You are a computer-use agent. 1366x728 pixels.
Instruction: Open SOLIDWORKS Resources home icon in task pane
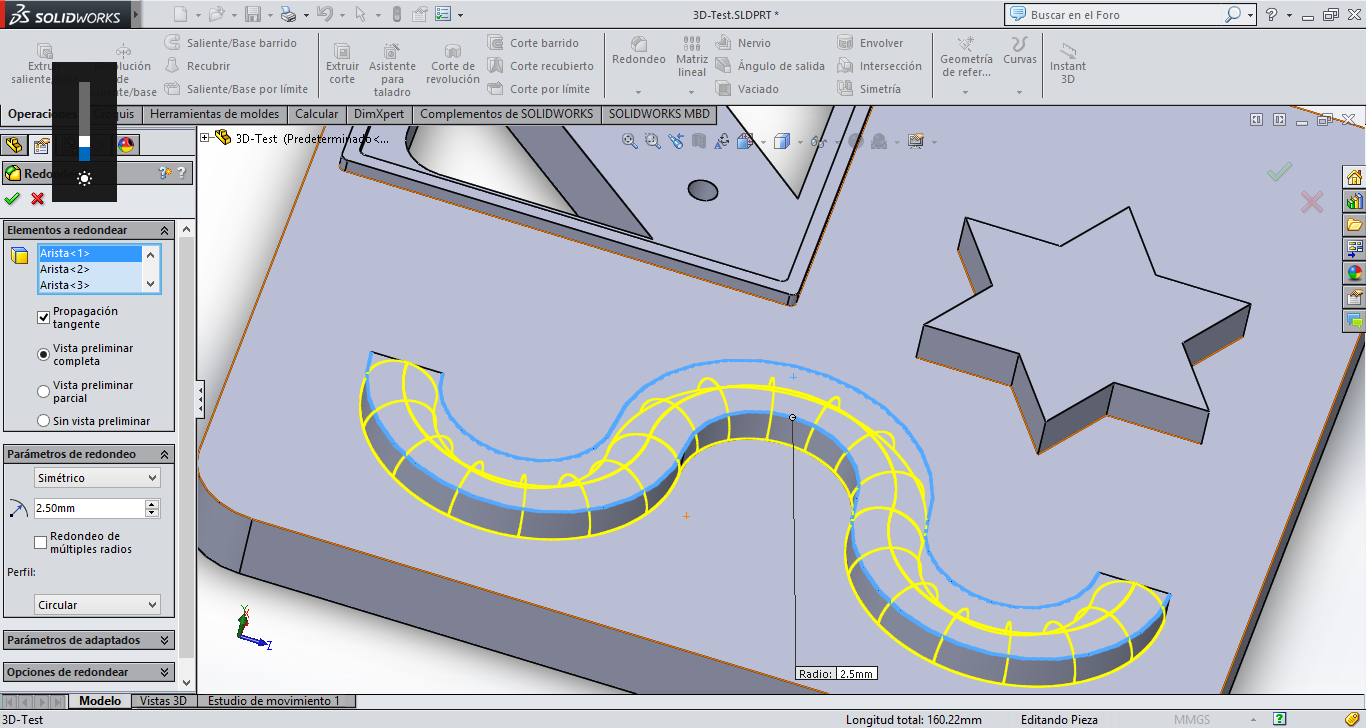click(x=1355, y=178)
